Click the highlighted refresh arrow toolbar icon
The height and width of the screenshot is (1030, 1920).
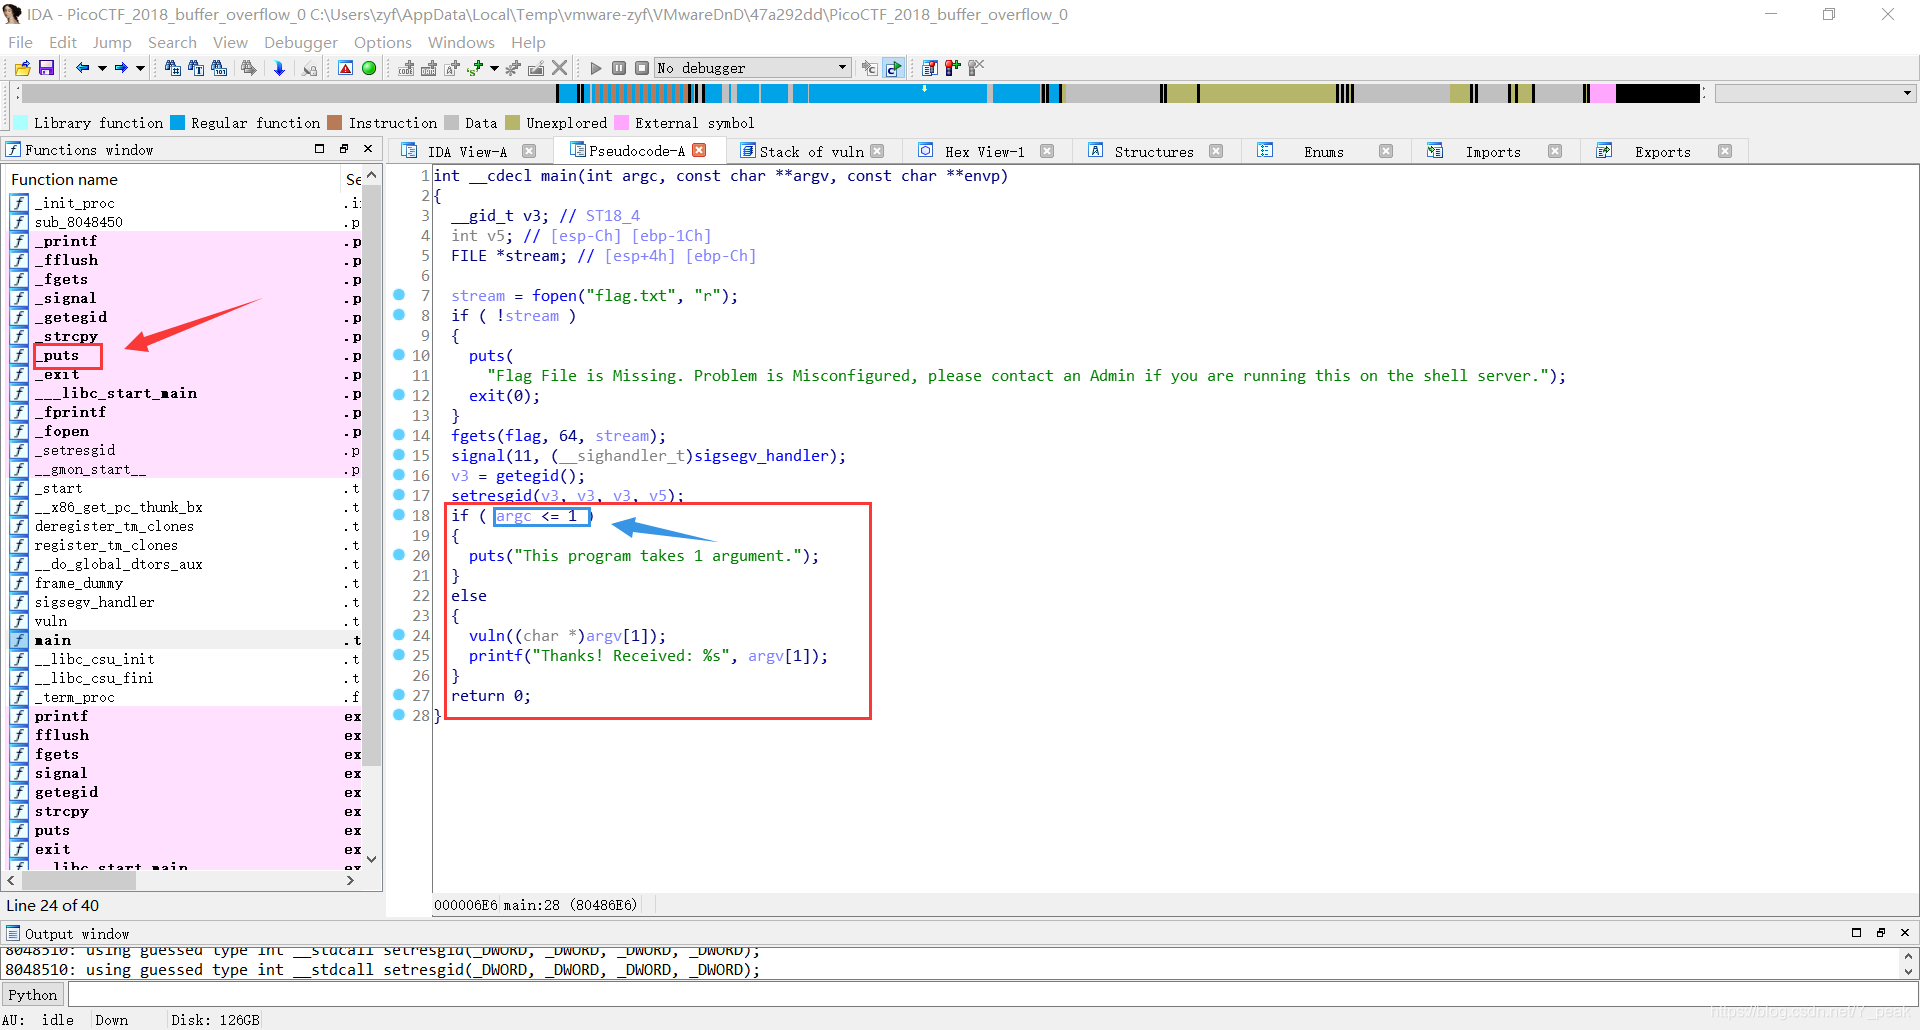(x=893, y=68)
